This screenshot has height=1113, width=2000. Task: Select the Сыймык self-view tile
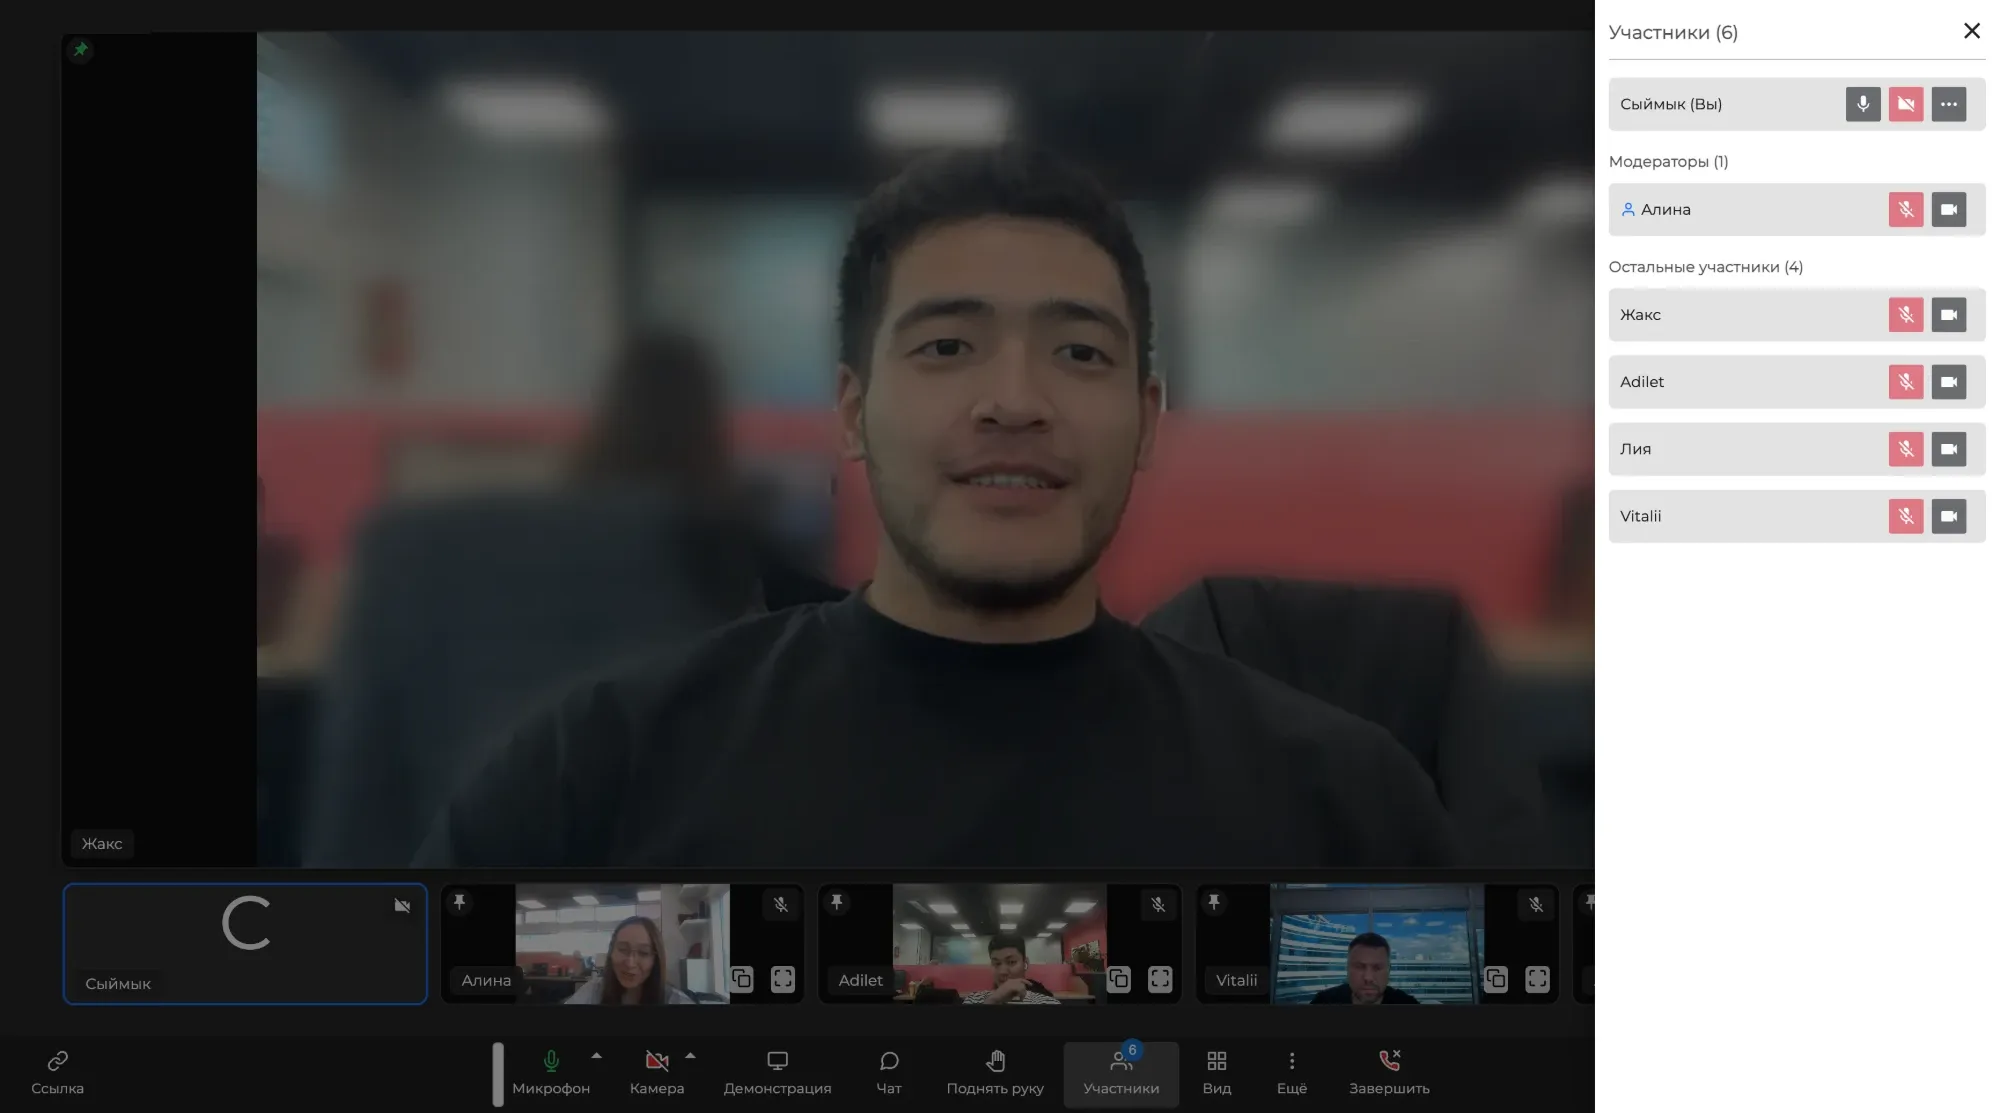coord(245,943)
